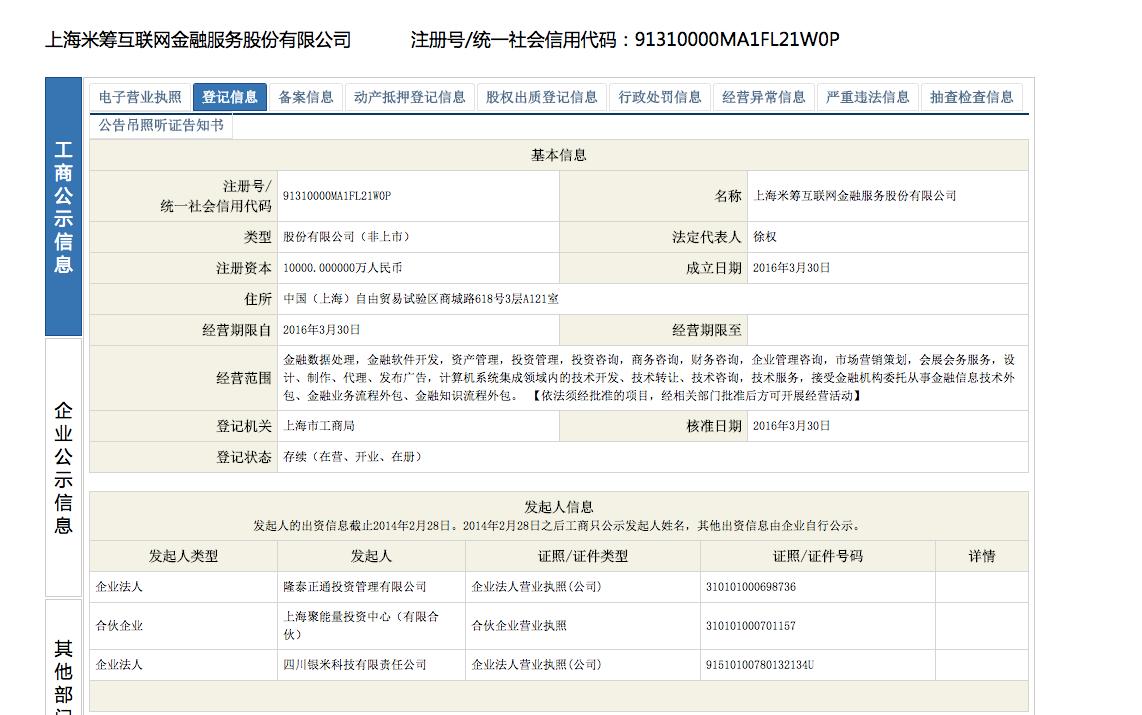Click registration status 存续（在营、开业、在册）
Image resolution: width=1142 pixels, height=715 pixels.
[353, 457]
